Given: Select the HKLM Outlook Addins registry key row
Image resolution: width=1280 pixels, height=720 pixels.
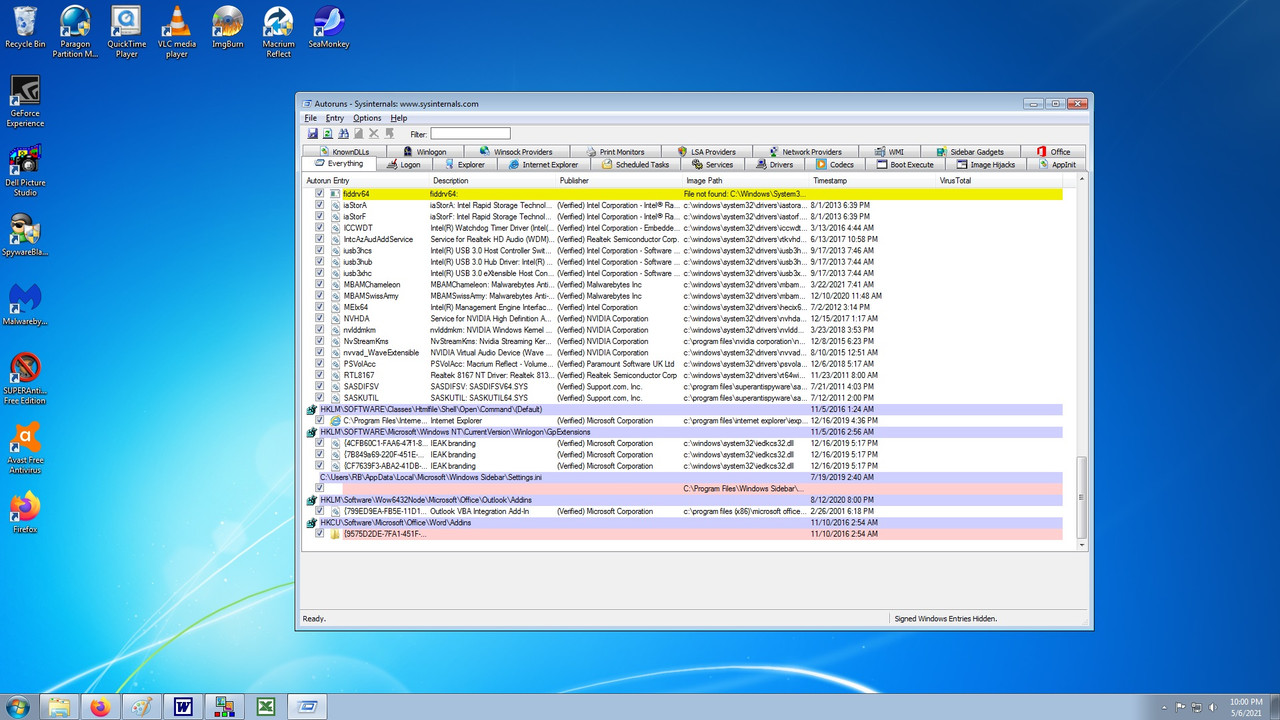Looking at the screenshot, I should [x=685, y=500].
